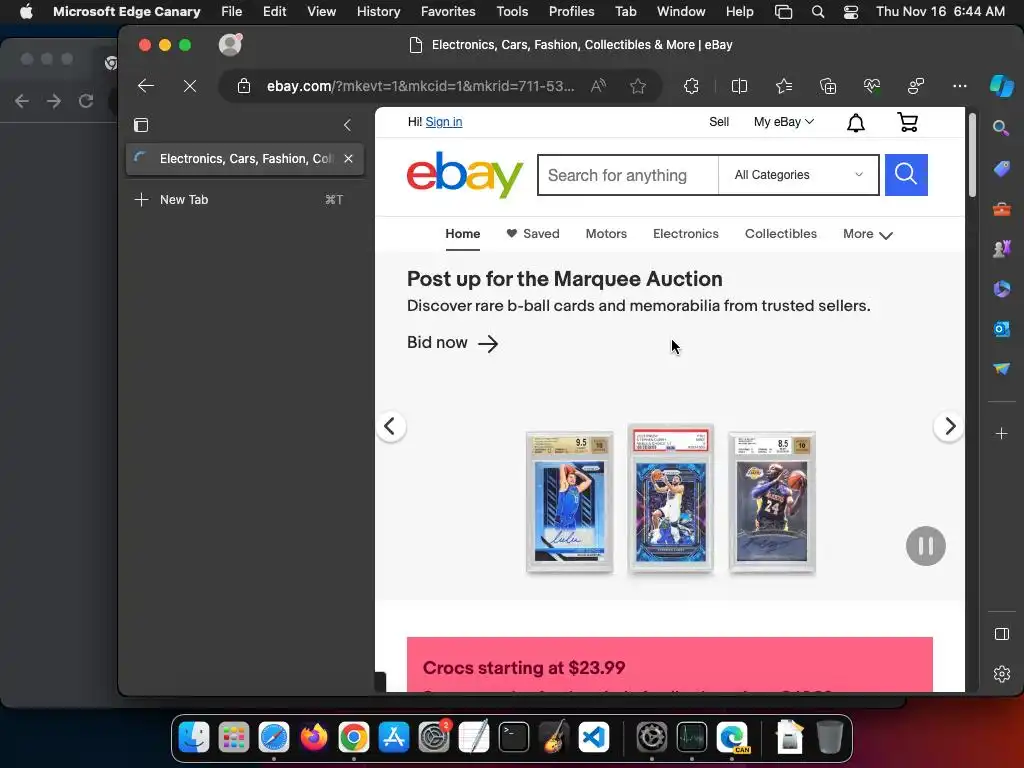Screen dimensions: 1024x768
Task: Open sidebar Games chess icon
Action: click(x=1001, y=249)
